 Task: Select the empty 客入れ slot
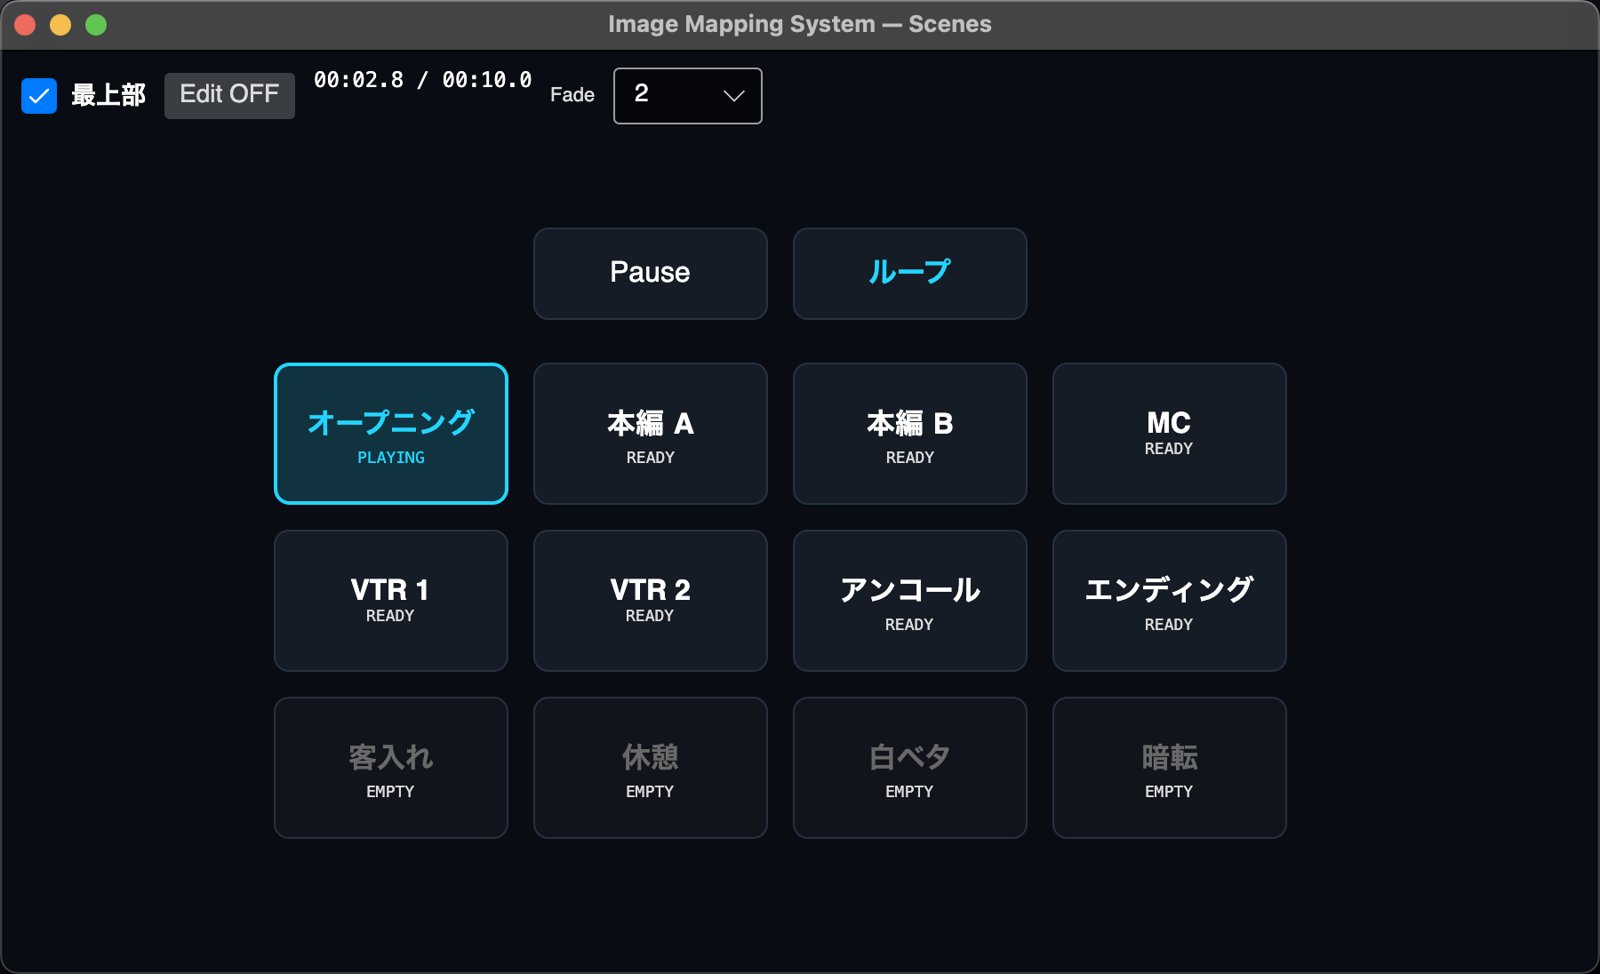pyautogui.click(x=391, y=767)
